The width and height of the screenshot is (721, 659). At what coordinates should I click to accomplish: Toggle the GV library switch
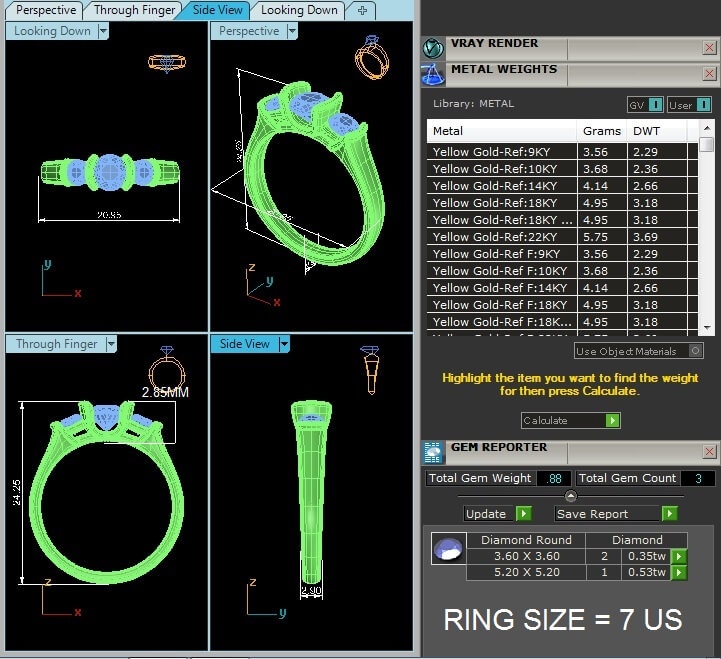[x=644, y=104]
